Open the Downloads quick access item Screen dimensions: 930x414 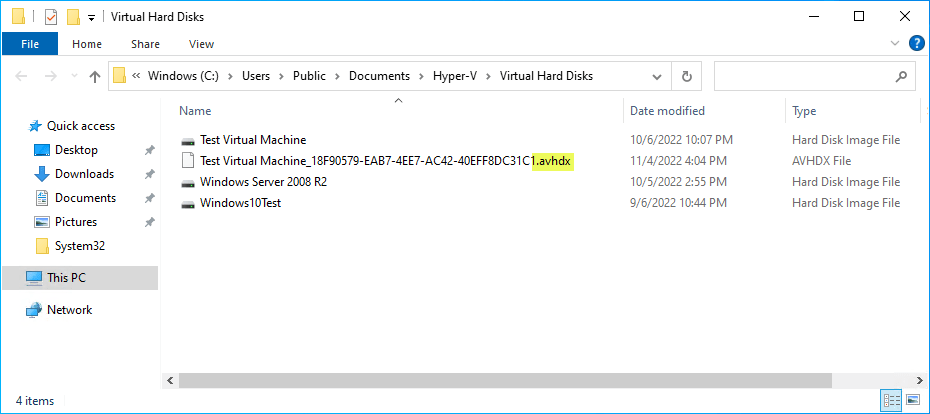tap(84, 174)
